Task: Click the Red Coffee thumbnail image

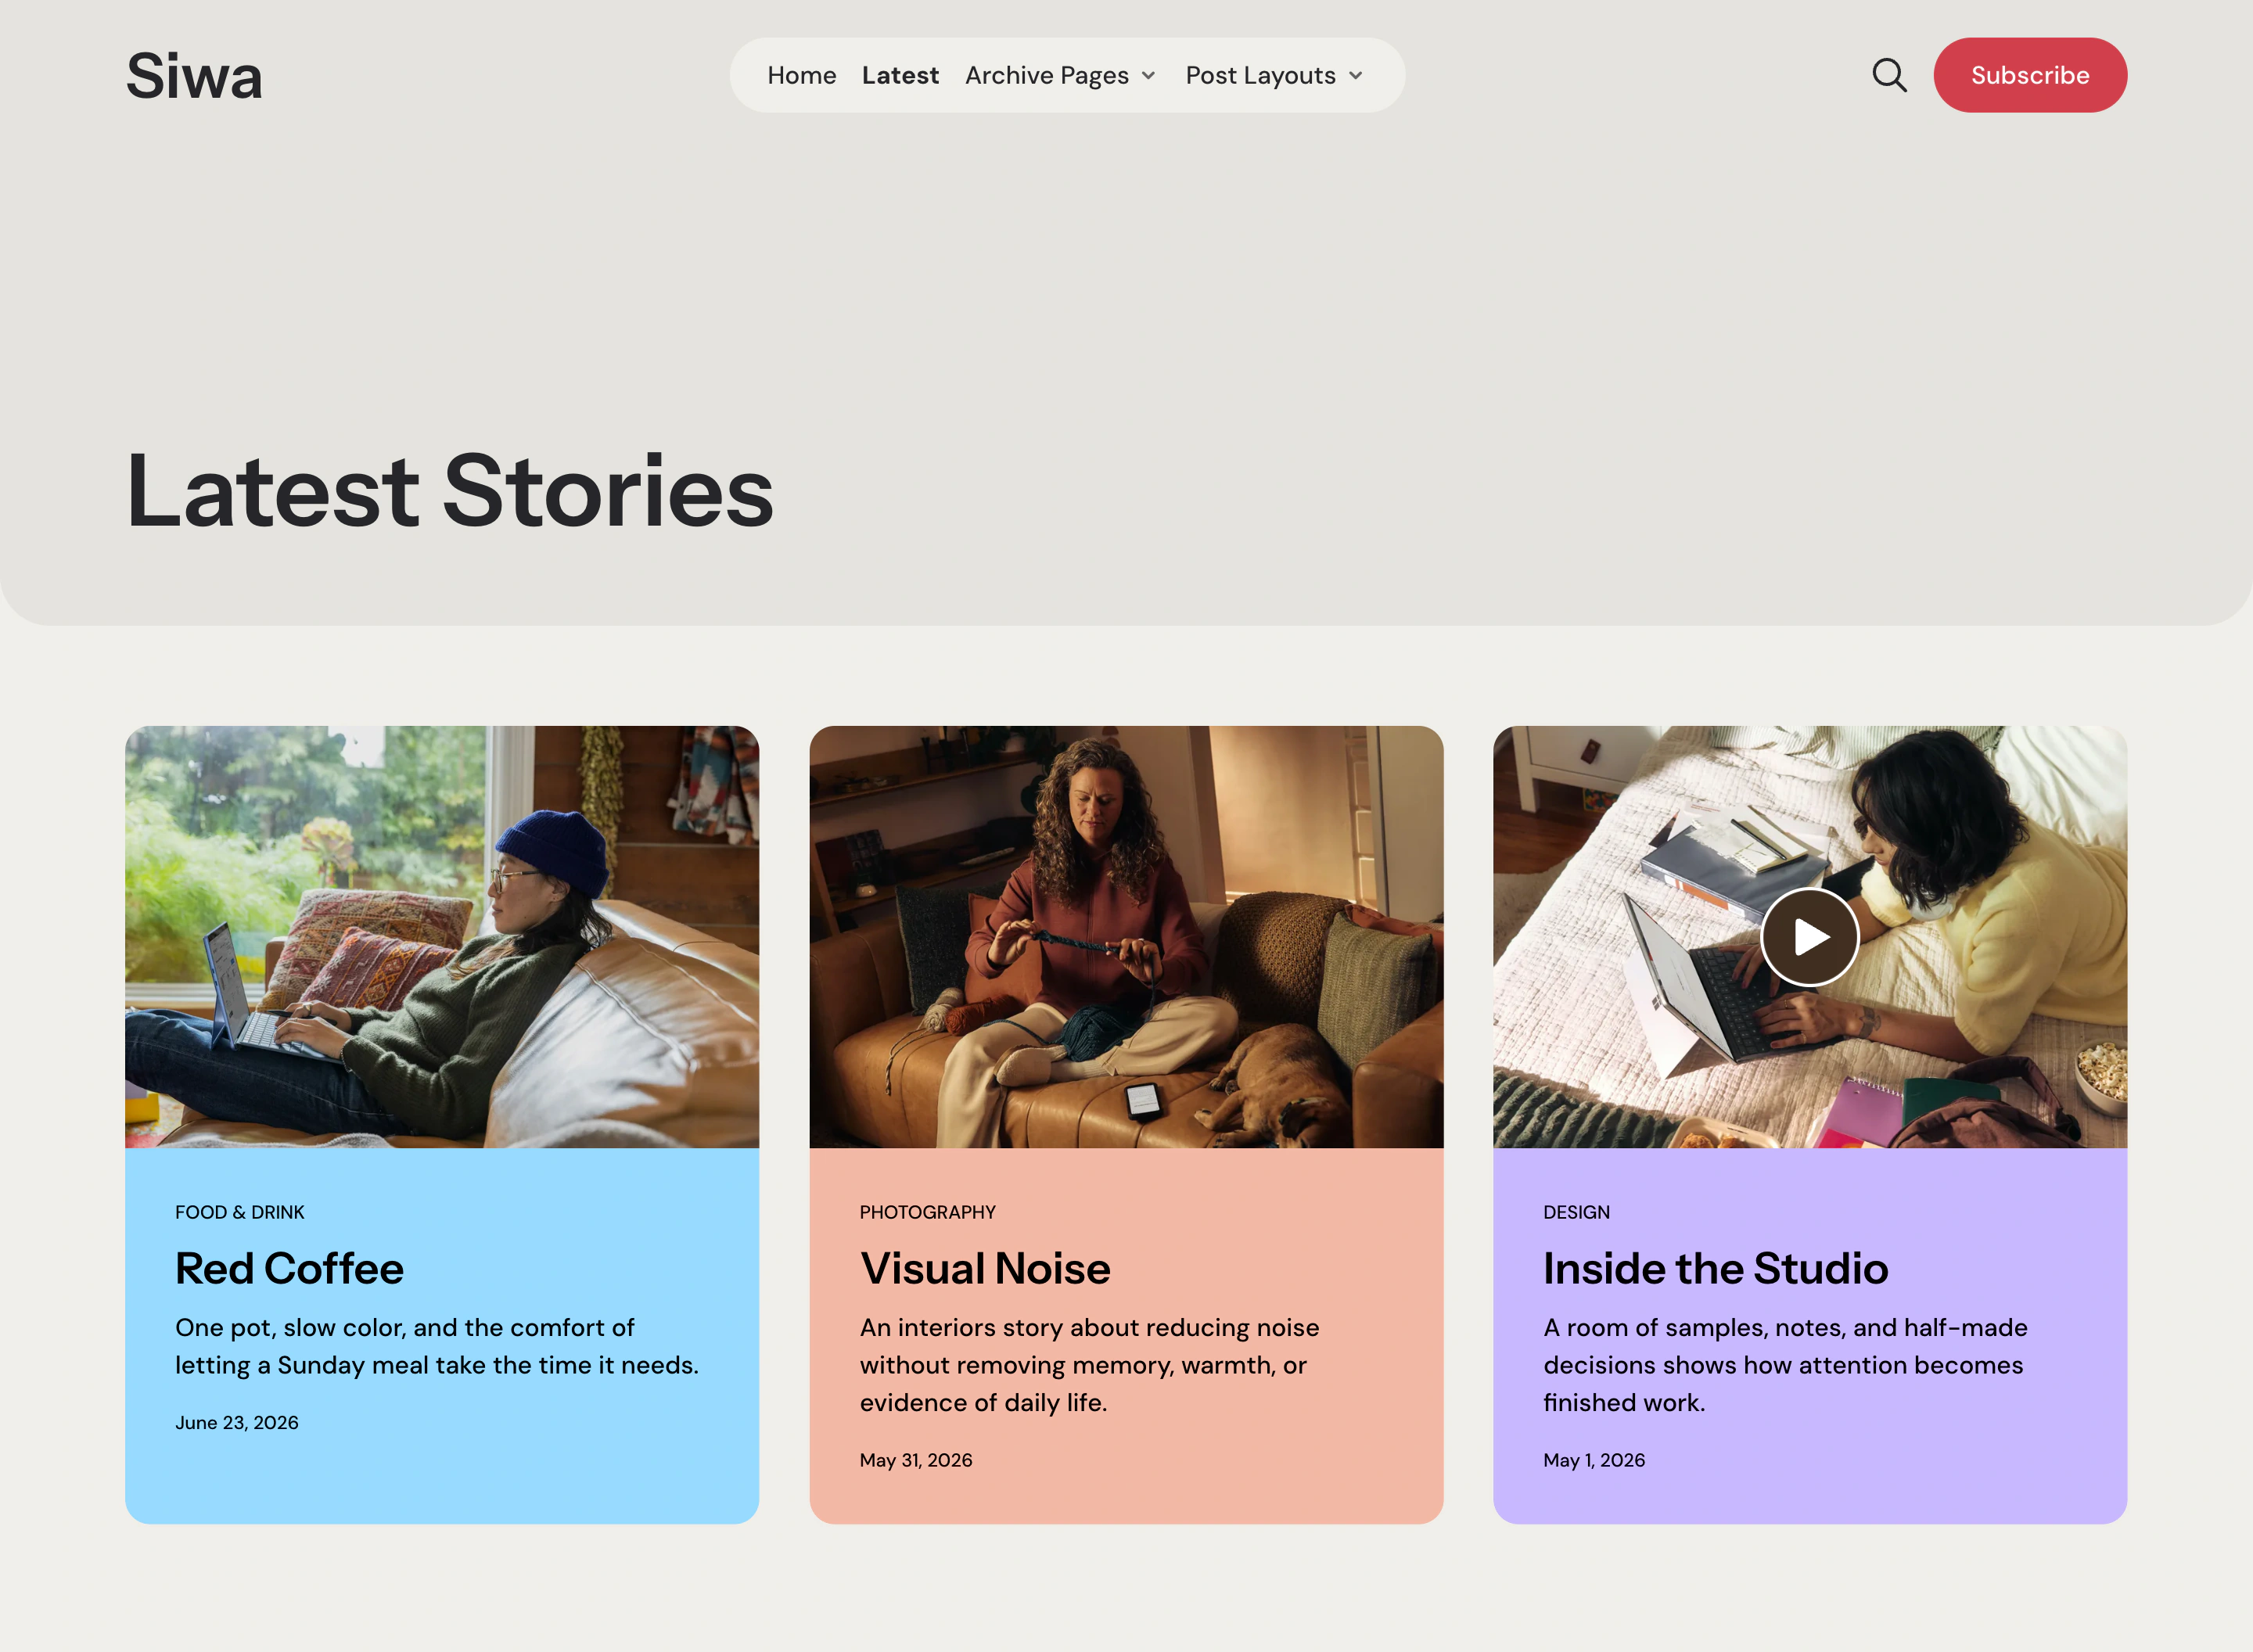Action: pos(442,937)
